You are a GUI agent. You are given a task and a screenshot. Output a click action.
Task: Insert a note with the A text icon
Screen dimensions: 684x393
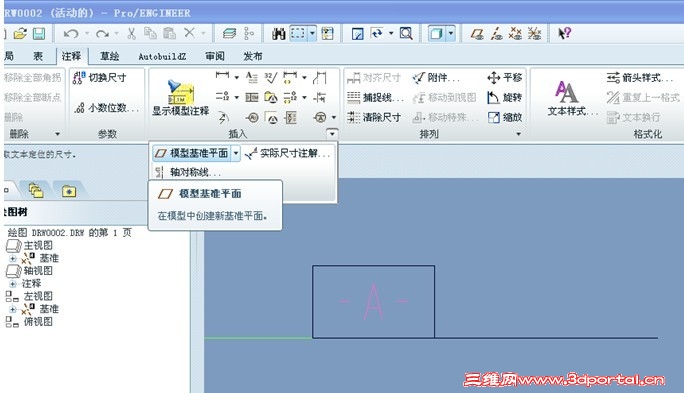(252, 77)
